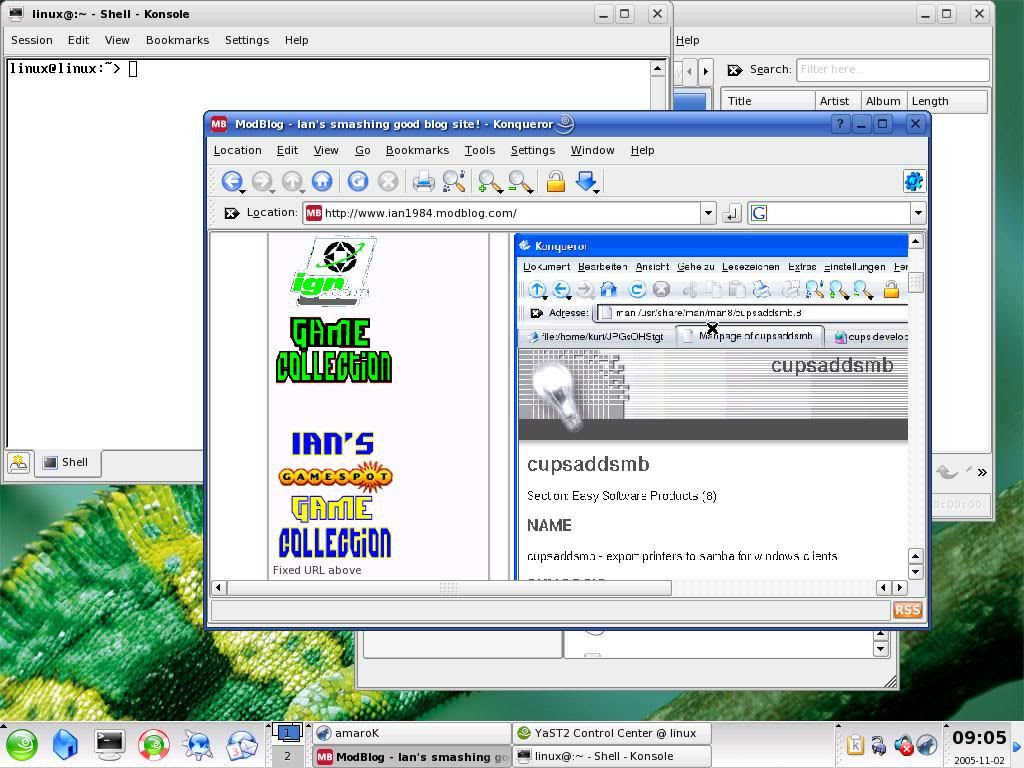Click the IGN Game Collection image

(334, 310)
